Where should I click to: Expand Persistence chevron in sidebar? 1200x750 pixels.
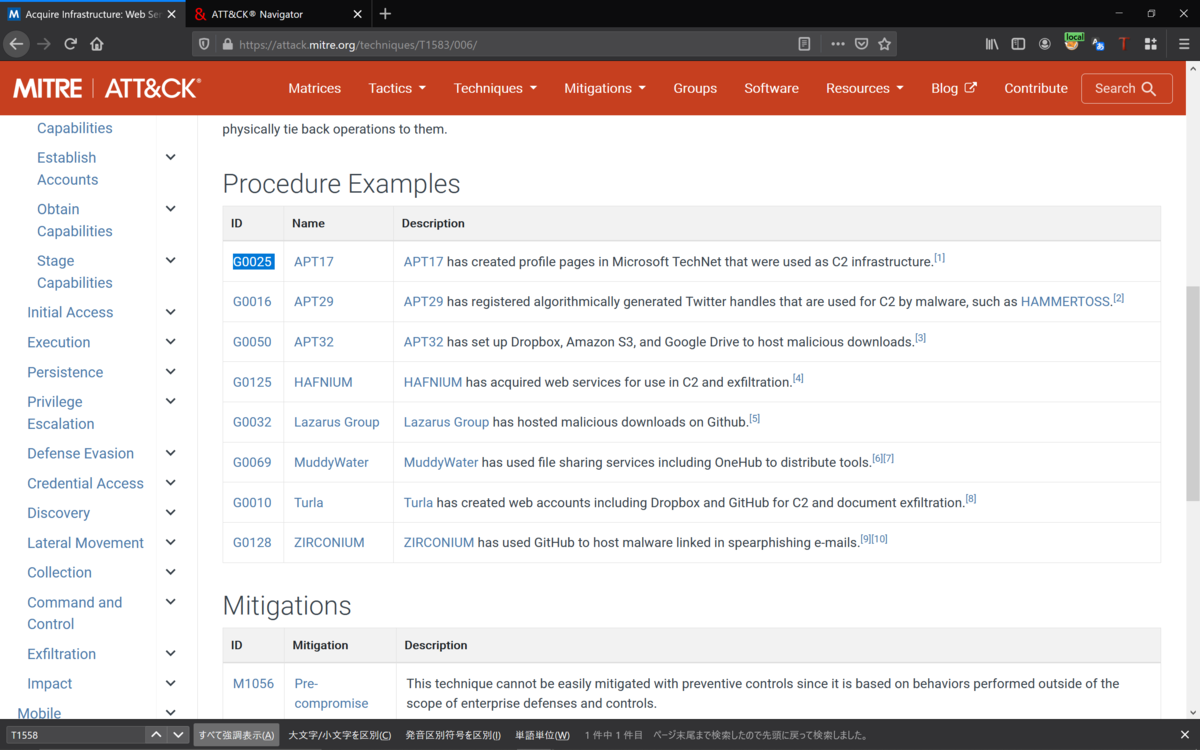(x=171, y=372)
